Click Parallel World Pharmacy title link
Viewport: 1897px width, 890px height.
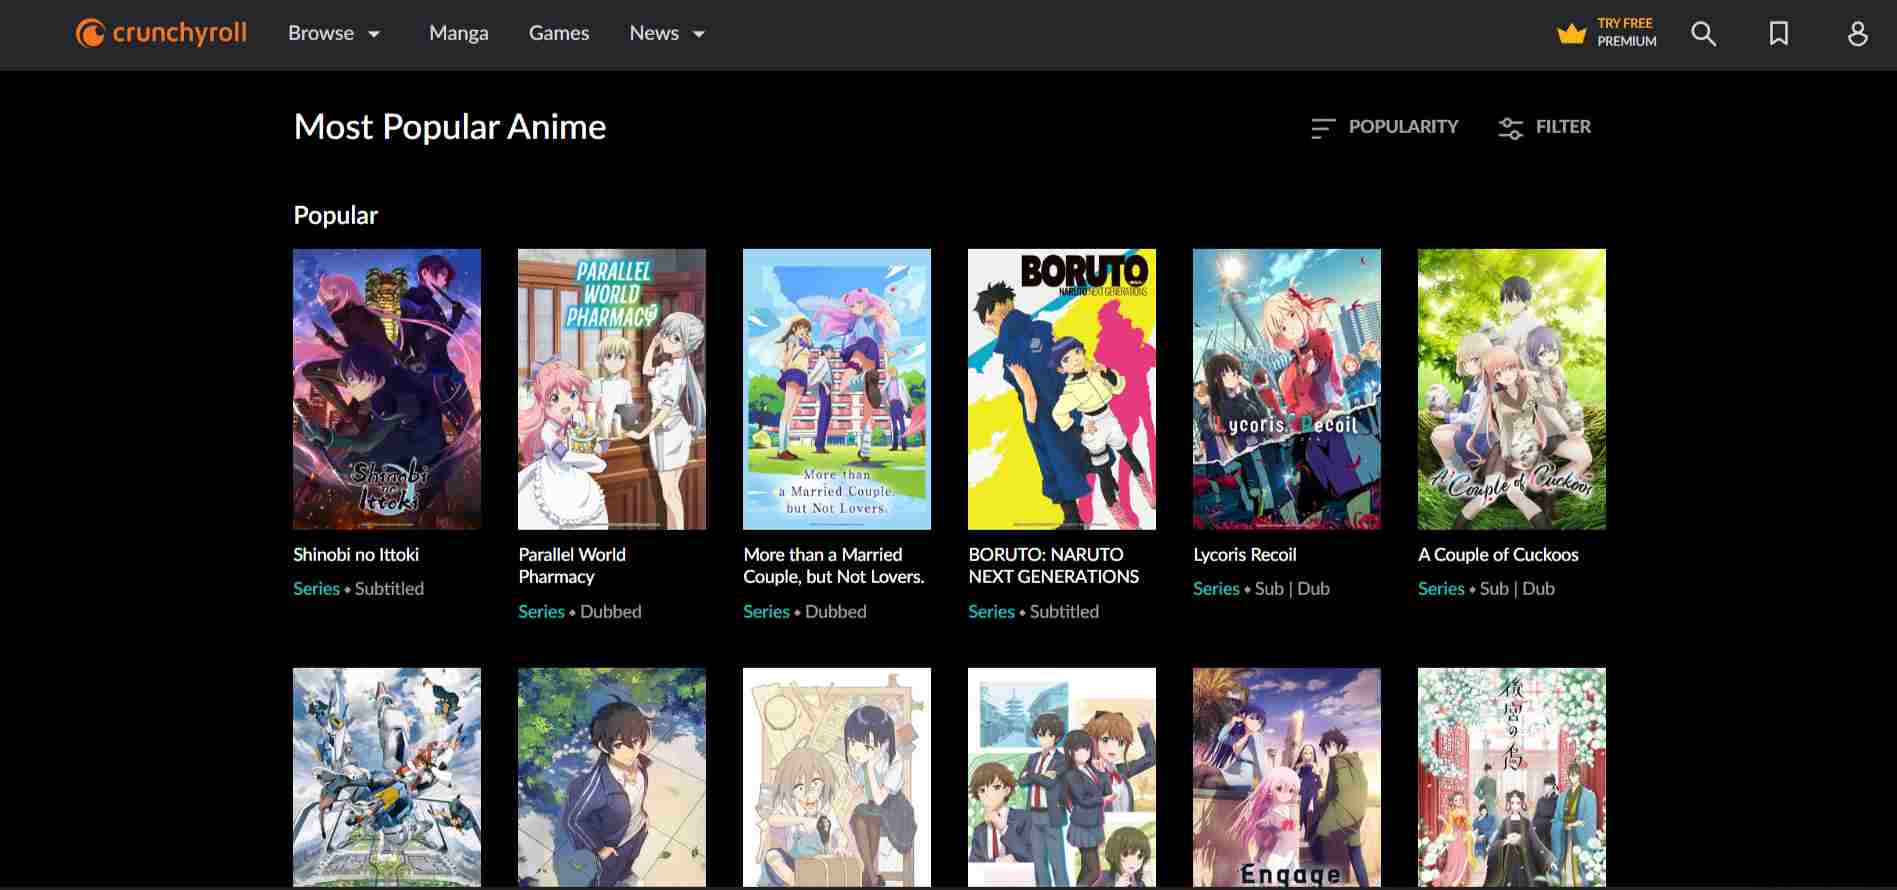tap(572, 566)
